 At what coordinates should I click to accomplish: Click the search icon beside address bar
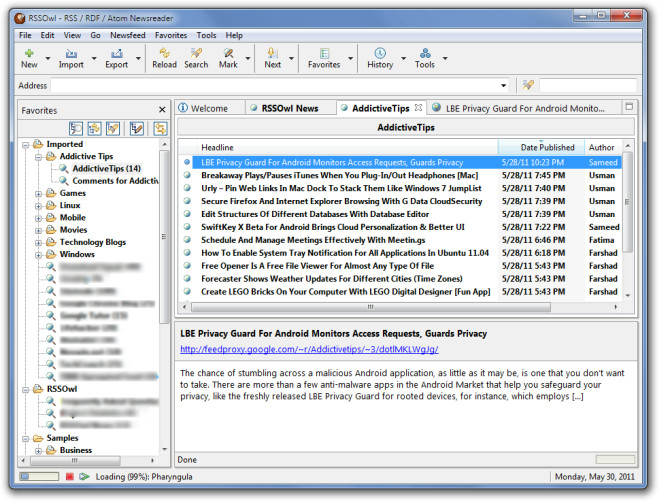(528, 85)
